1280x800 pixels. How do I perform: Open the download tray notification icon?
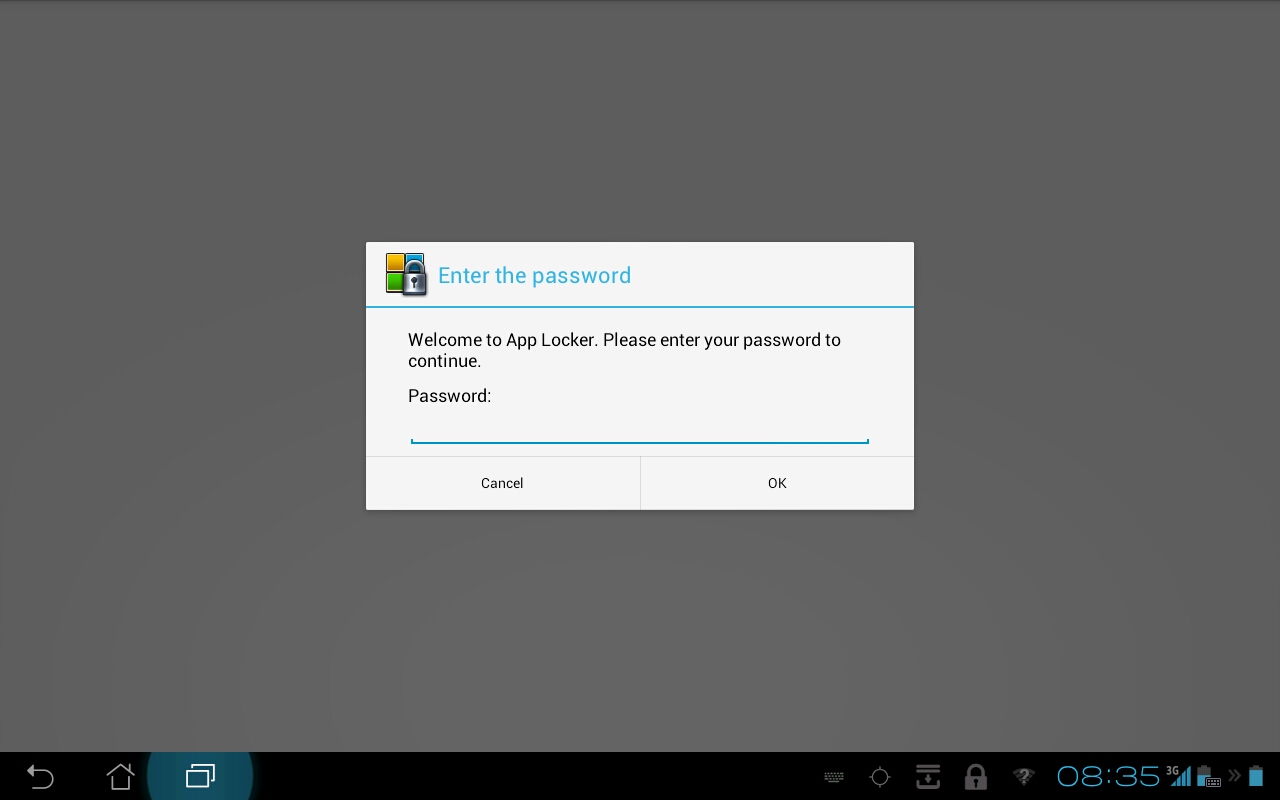pos(928,777)
